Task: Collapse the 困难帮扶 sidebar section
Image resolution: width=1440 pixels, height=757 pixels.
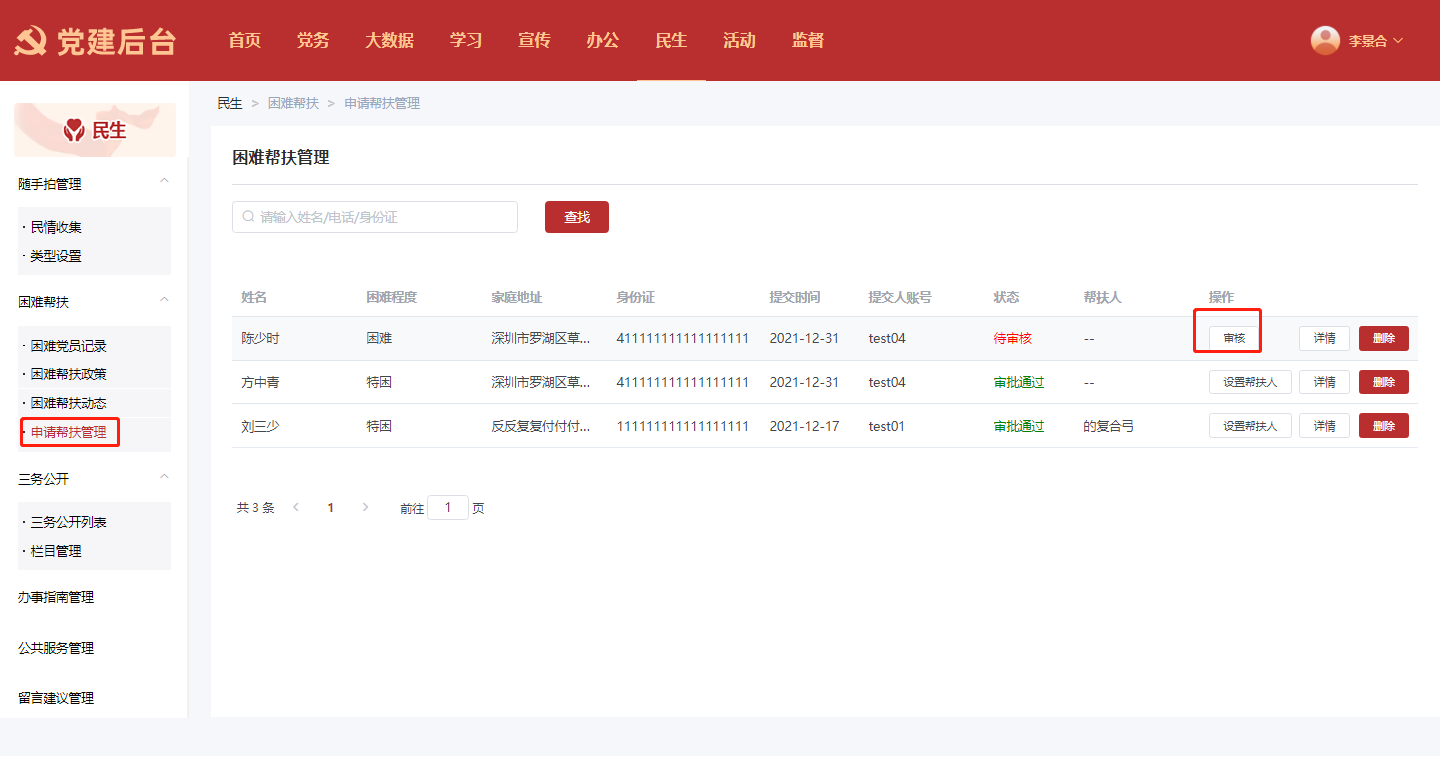Action: [164, 300]
